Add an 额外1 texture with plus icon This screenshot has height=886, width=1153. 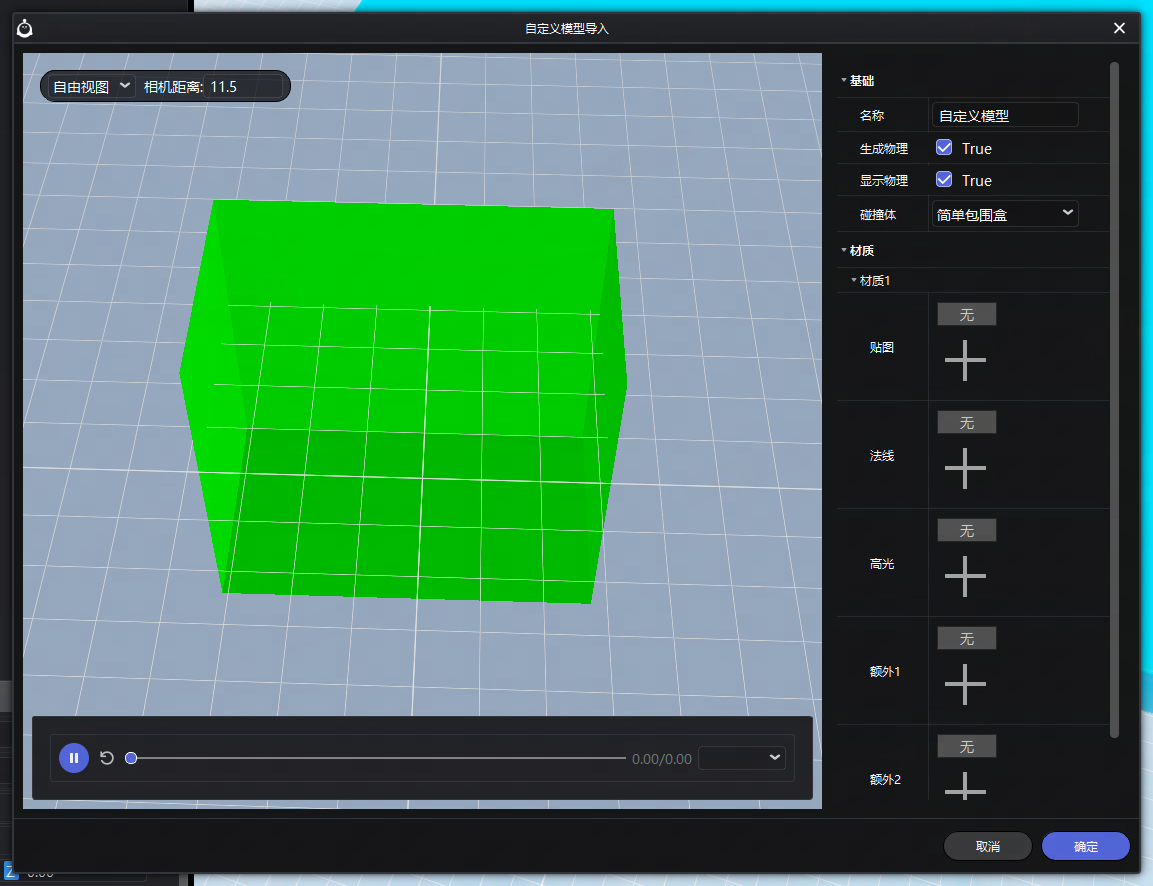[x=965, y=684]
